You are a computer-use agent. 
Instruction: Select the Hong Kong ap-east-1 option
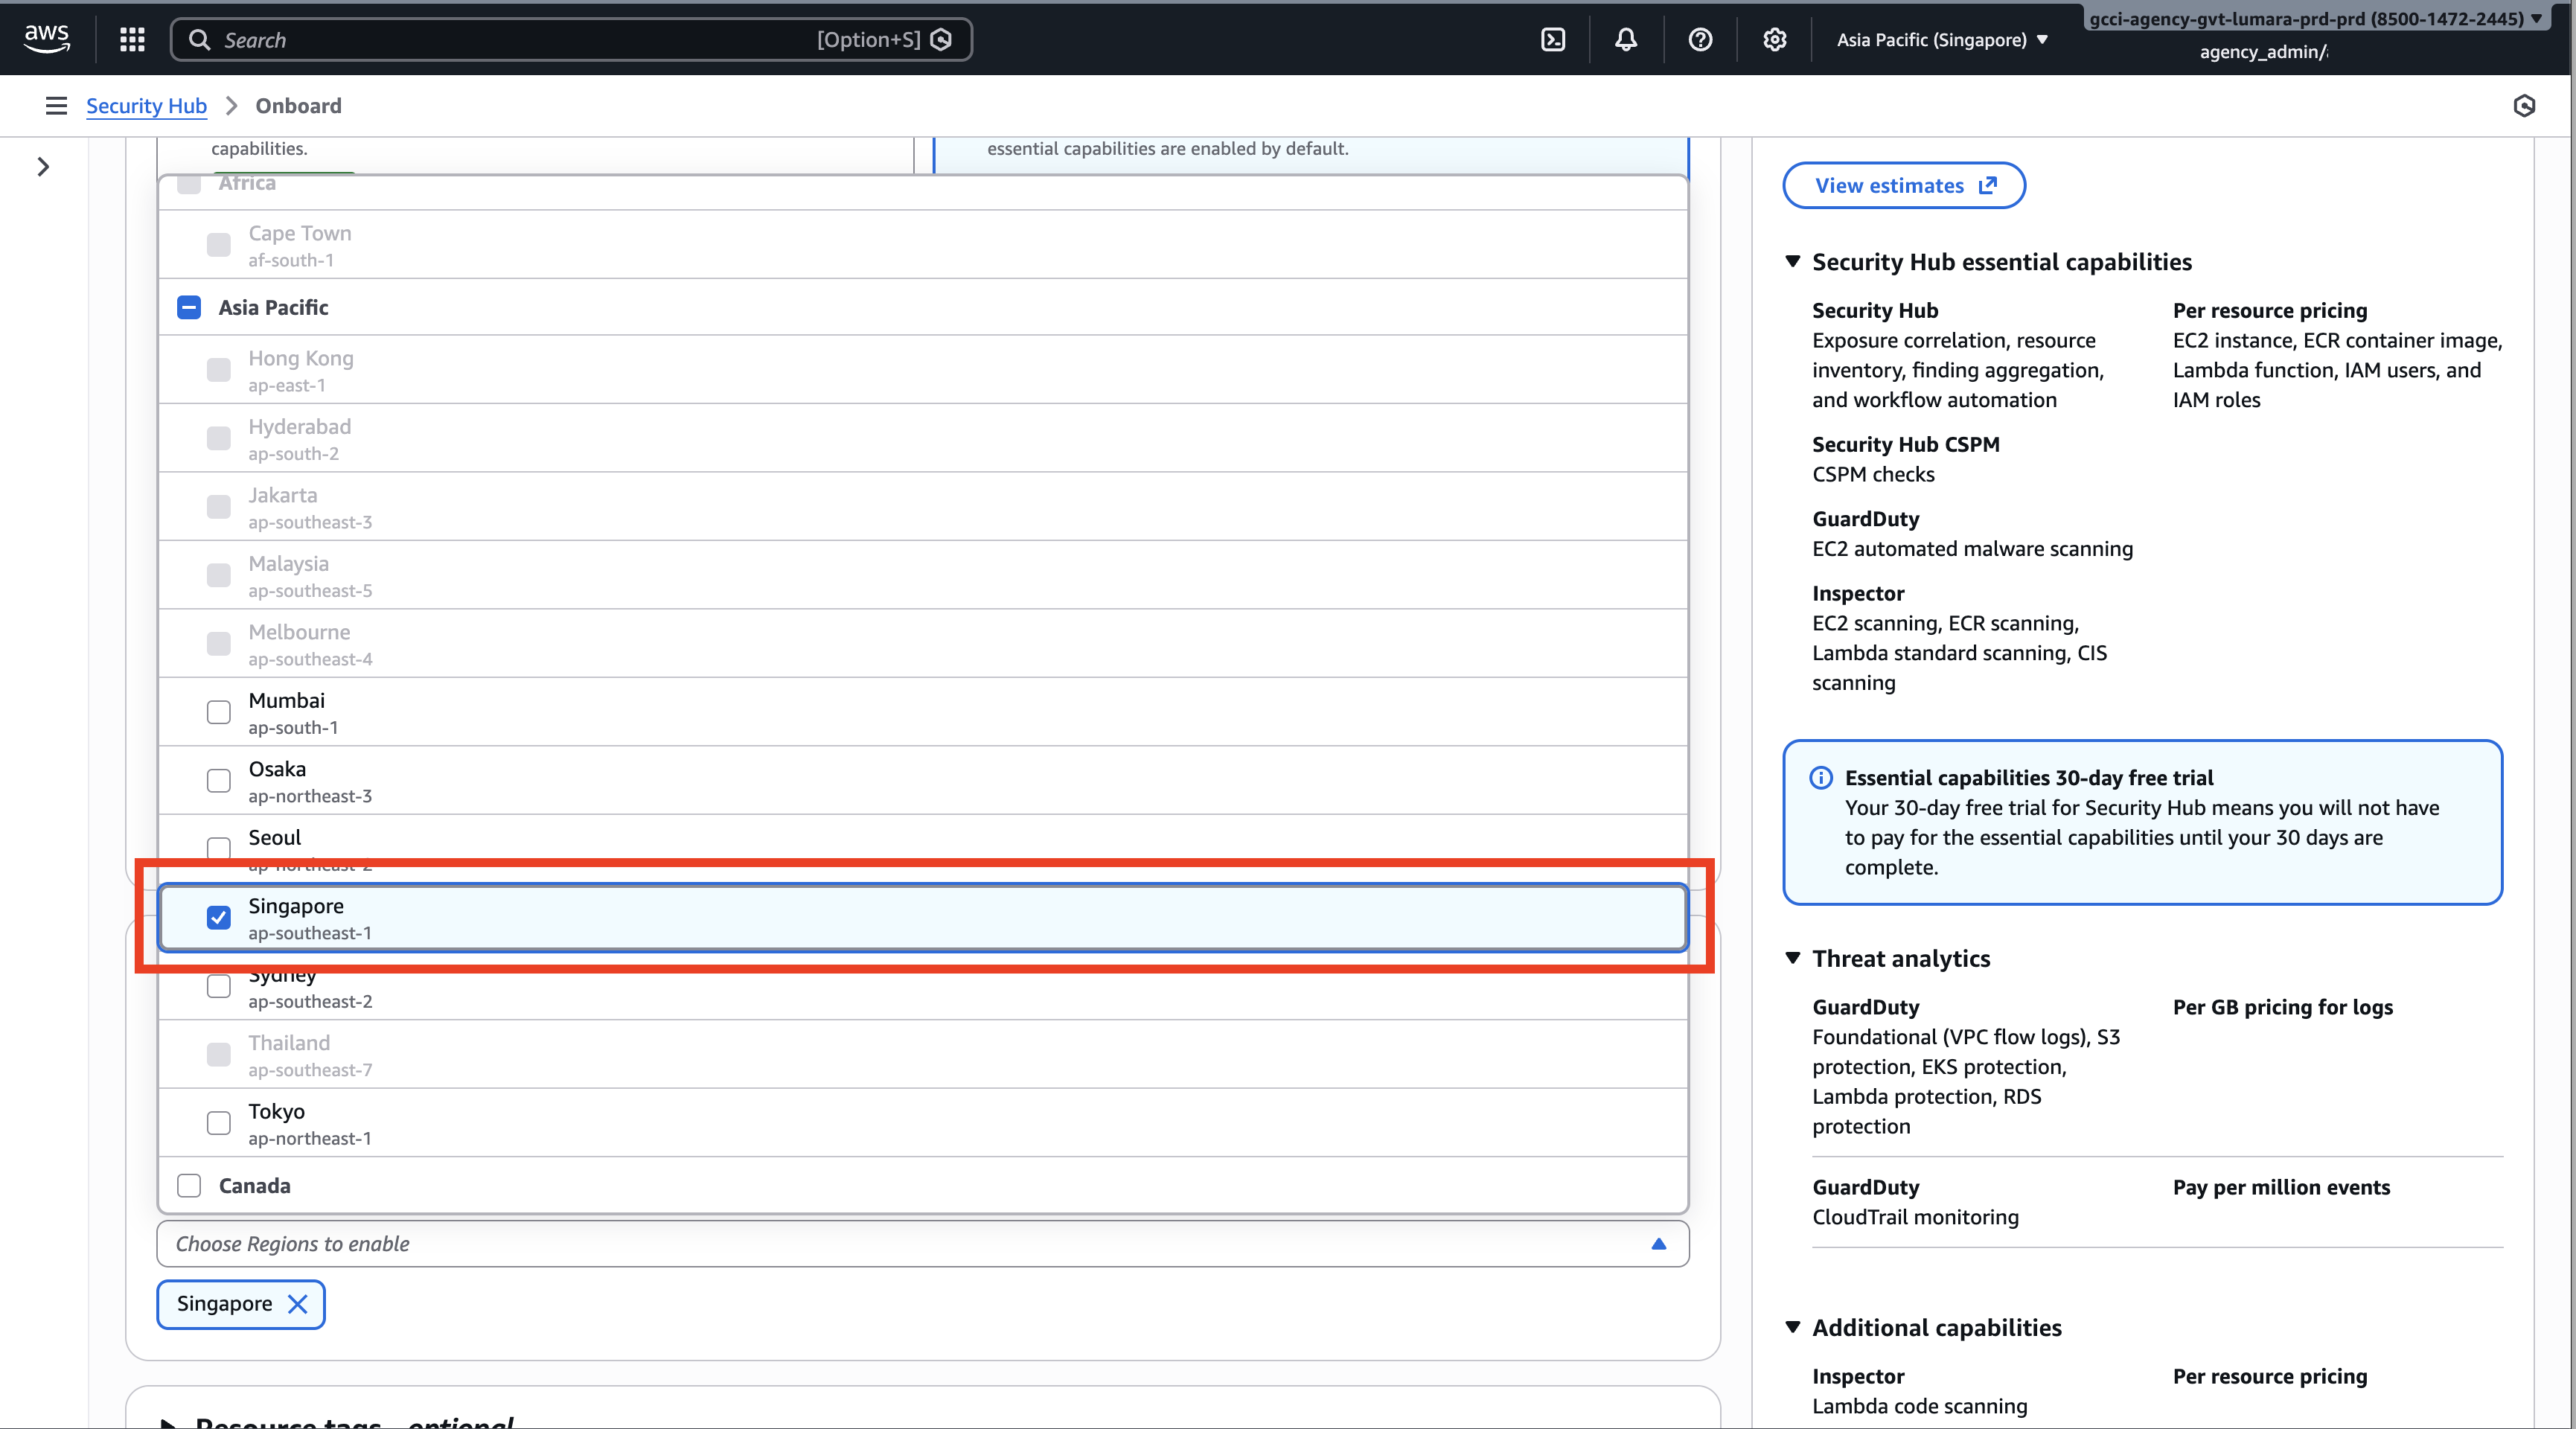coord(923,370)
